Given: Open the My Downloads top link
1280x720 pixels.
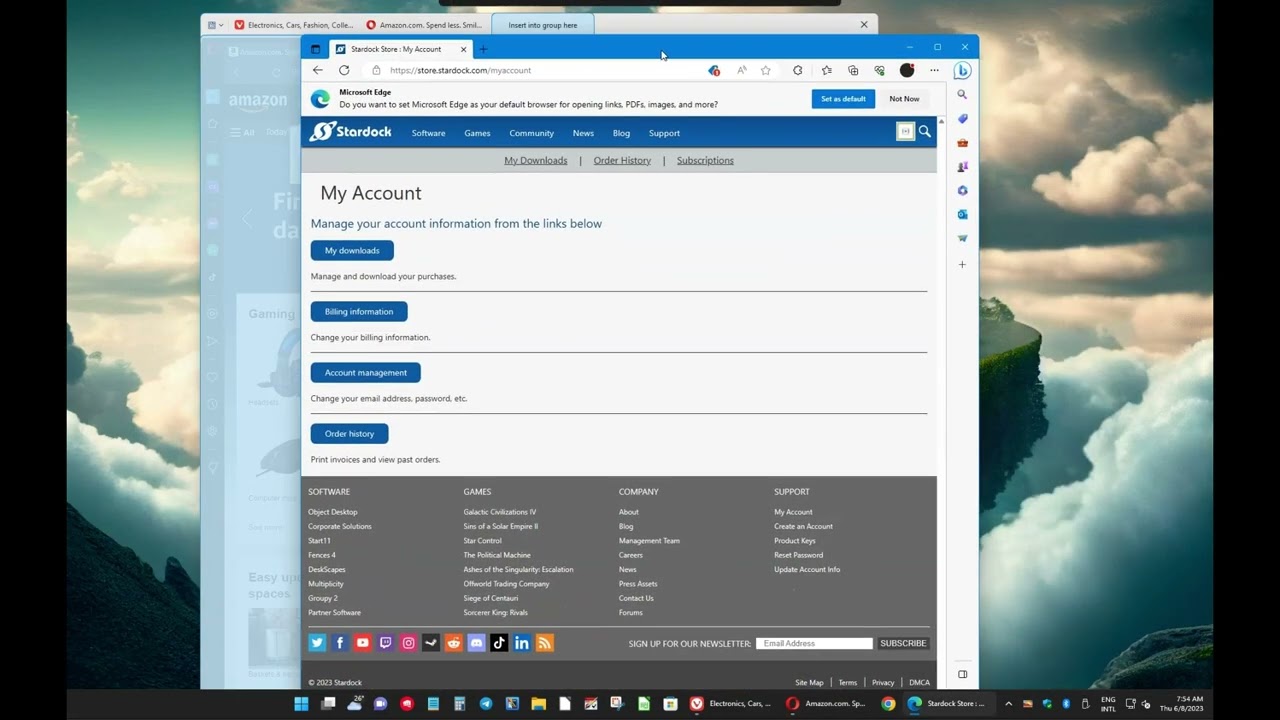Looking at the screenshot, I should pos(535,160).
